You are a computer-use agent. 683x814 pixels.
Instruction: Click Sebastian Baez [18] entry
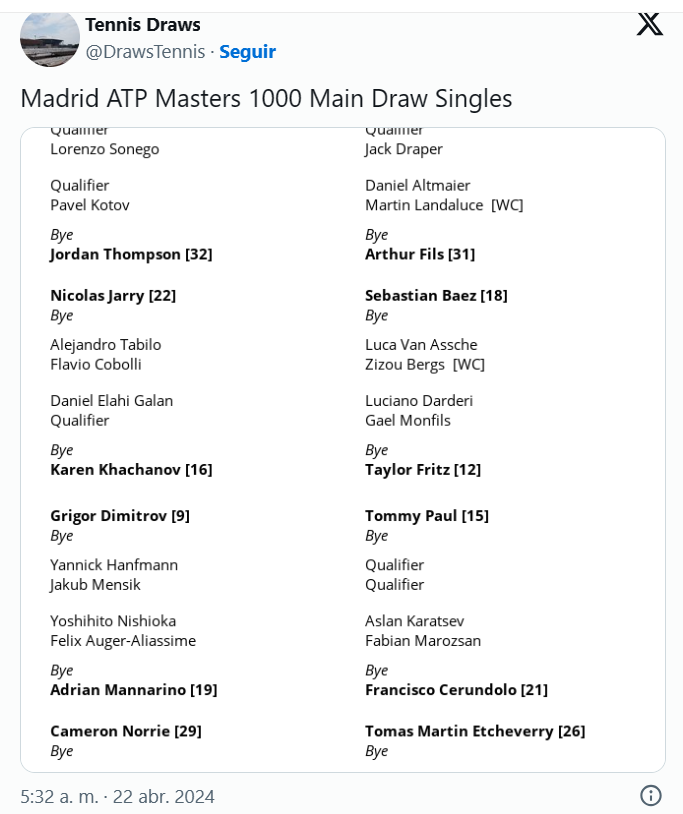tap(436, 296)
